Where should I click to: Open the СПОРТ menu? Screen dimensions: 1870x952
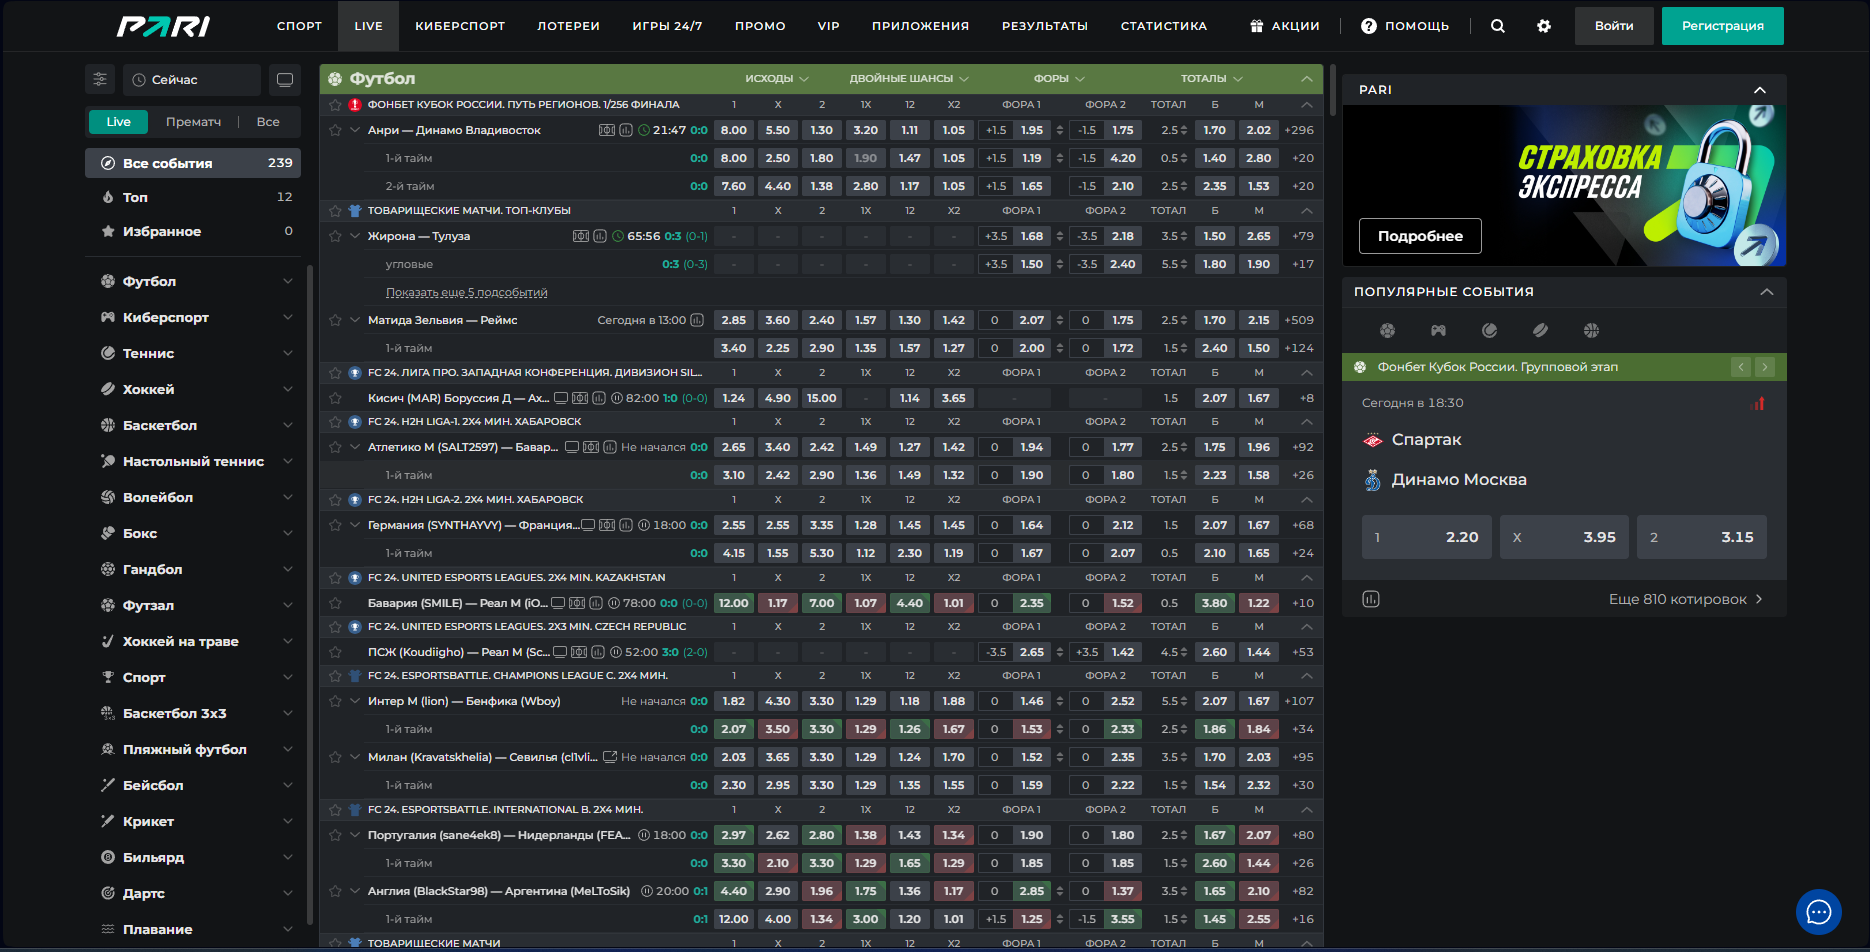pos(299,26)
